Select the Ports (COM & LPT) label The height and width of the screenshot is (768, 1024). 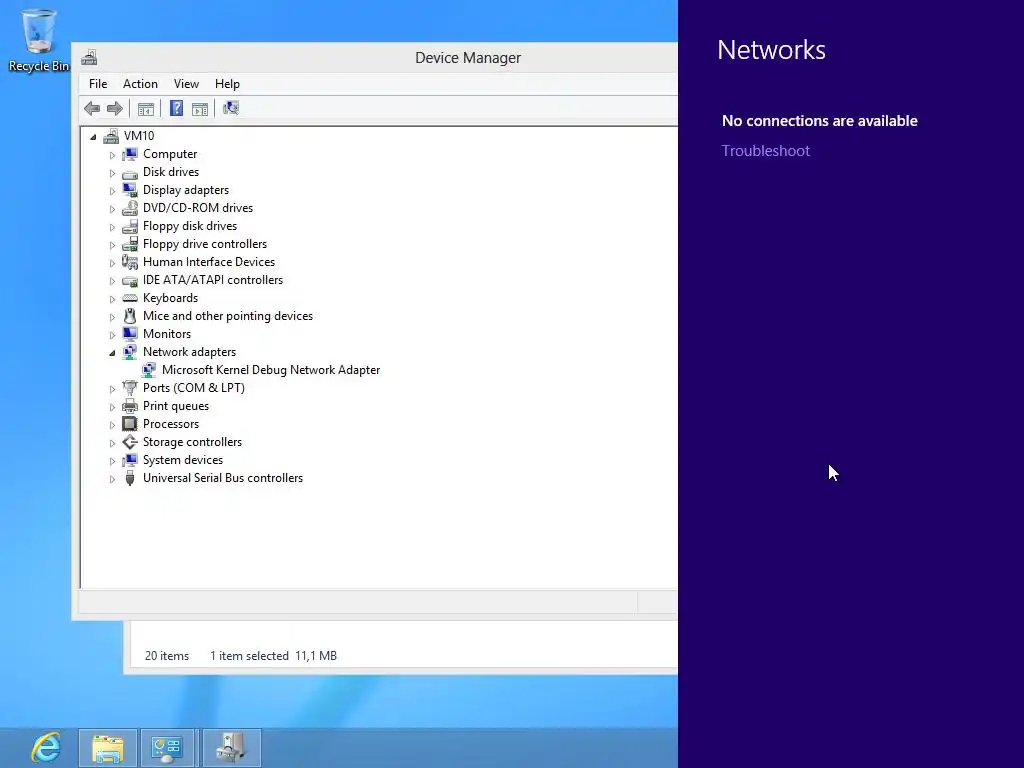point(194,388)
